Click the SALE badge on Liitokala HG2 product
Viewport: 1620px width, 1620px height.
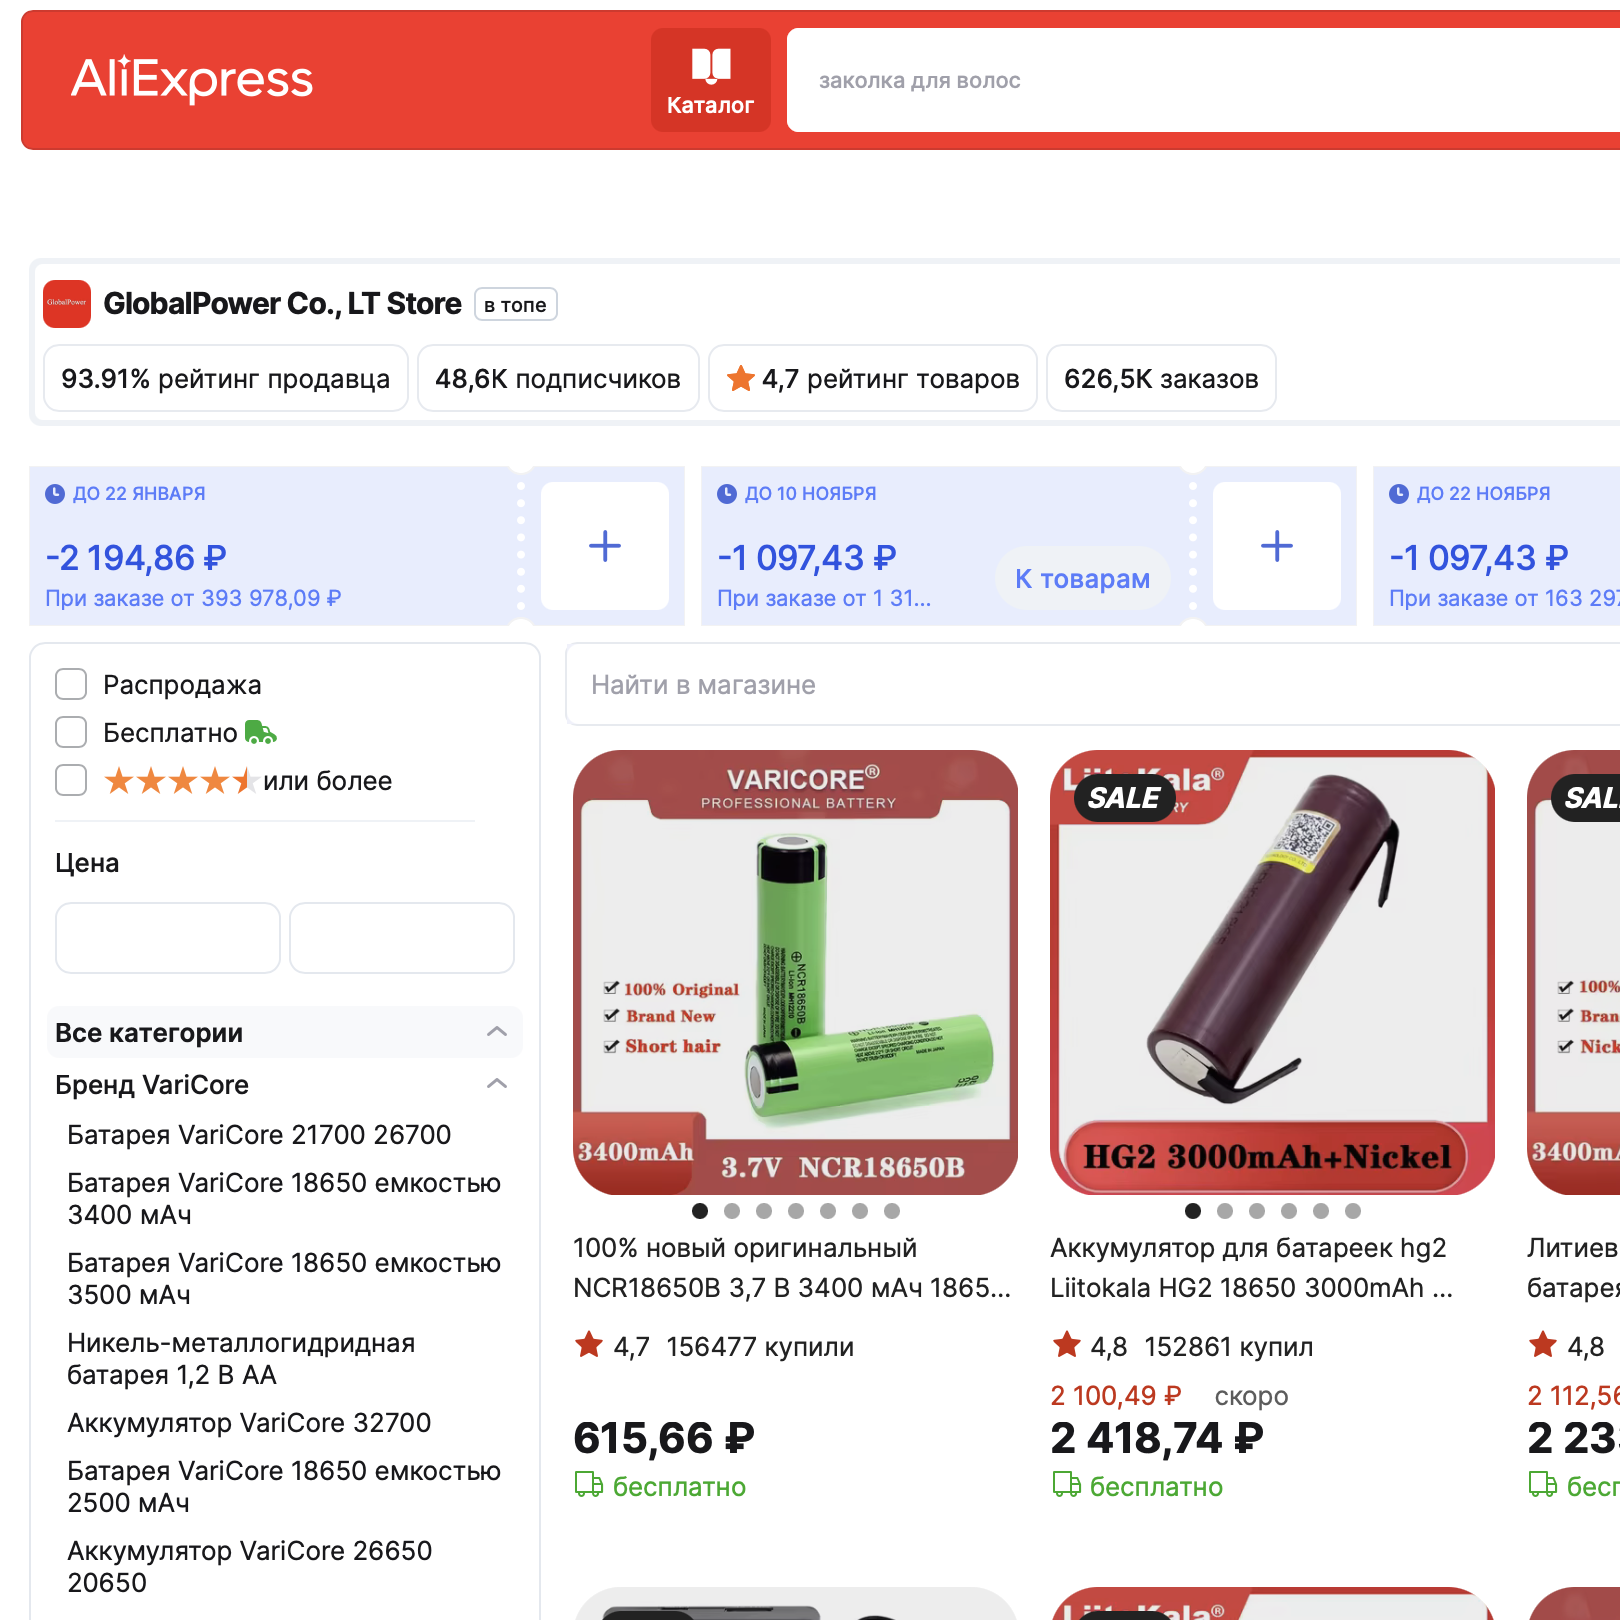[1124, 798]
